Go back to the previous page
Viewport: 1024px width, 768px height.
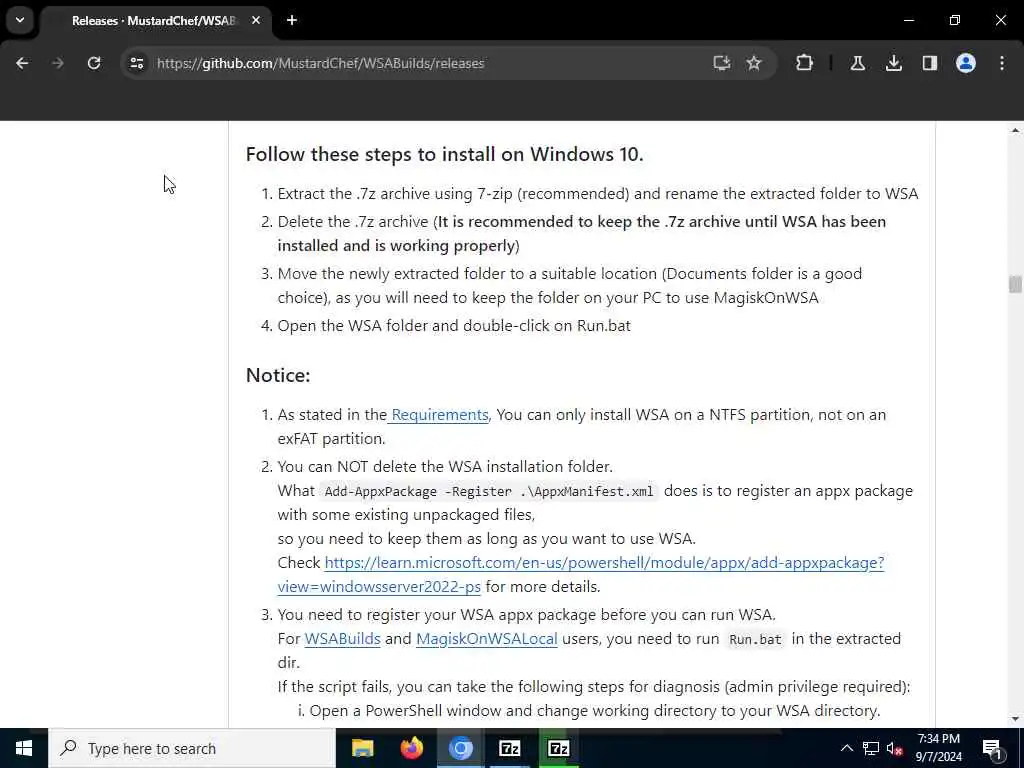tap(22, 63)
